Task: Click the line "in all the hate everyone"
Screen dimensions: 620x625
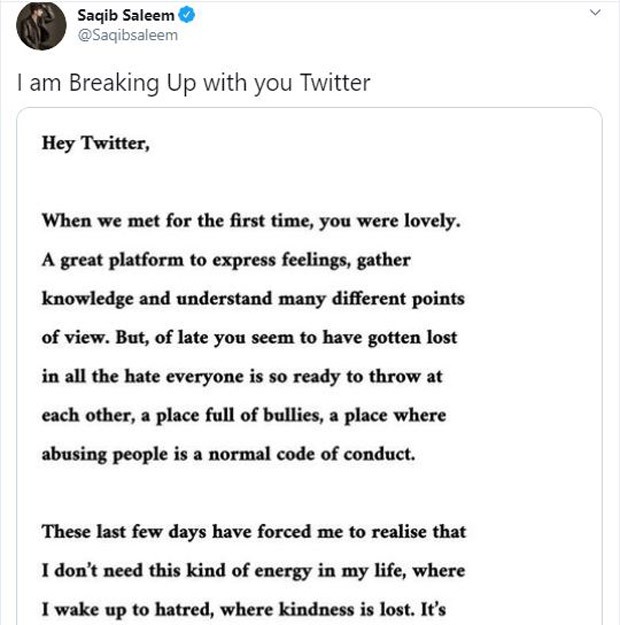Action: pos(242,377)
